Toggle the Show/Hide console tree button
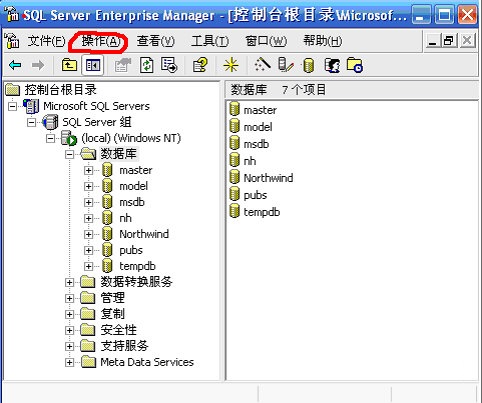The image size is (482, 403). click(92, 65)
